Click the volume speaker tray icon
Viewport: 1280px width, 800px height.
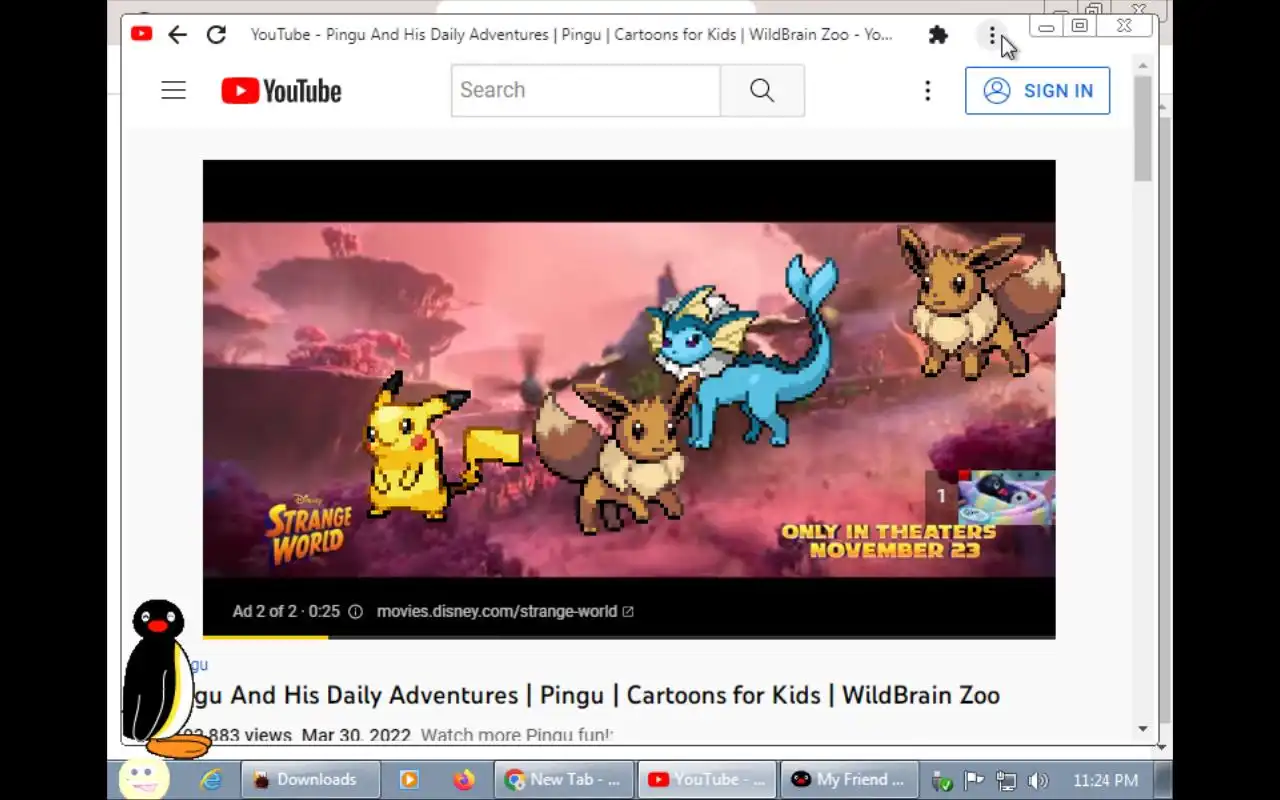(1038, 780)
